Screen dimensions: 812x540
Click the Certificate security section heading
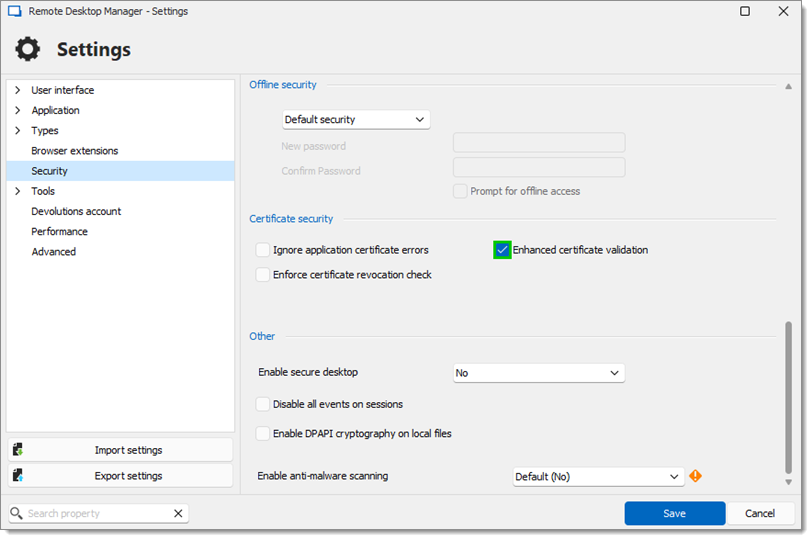291,218
